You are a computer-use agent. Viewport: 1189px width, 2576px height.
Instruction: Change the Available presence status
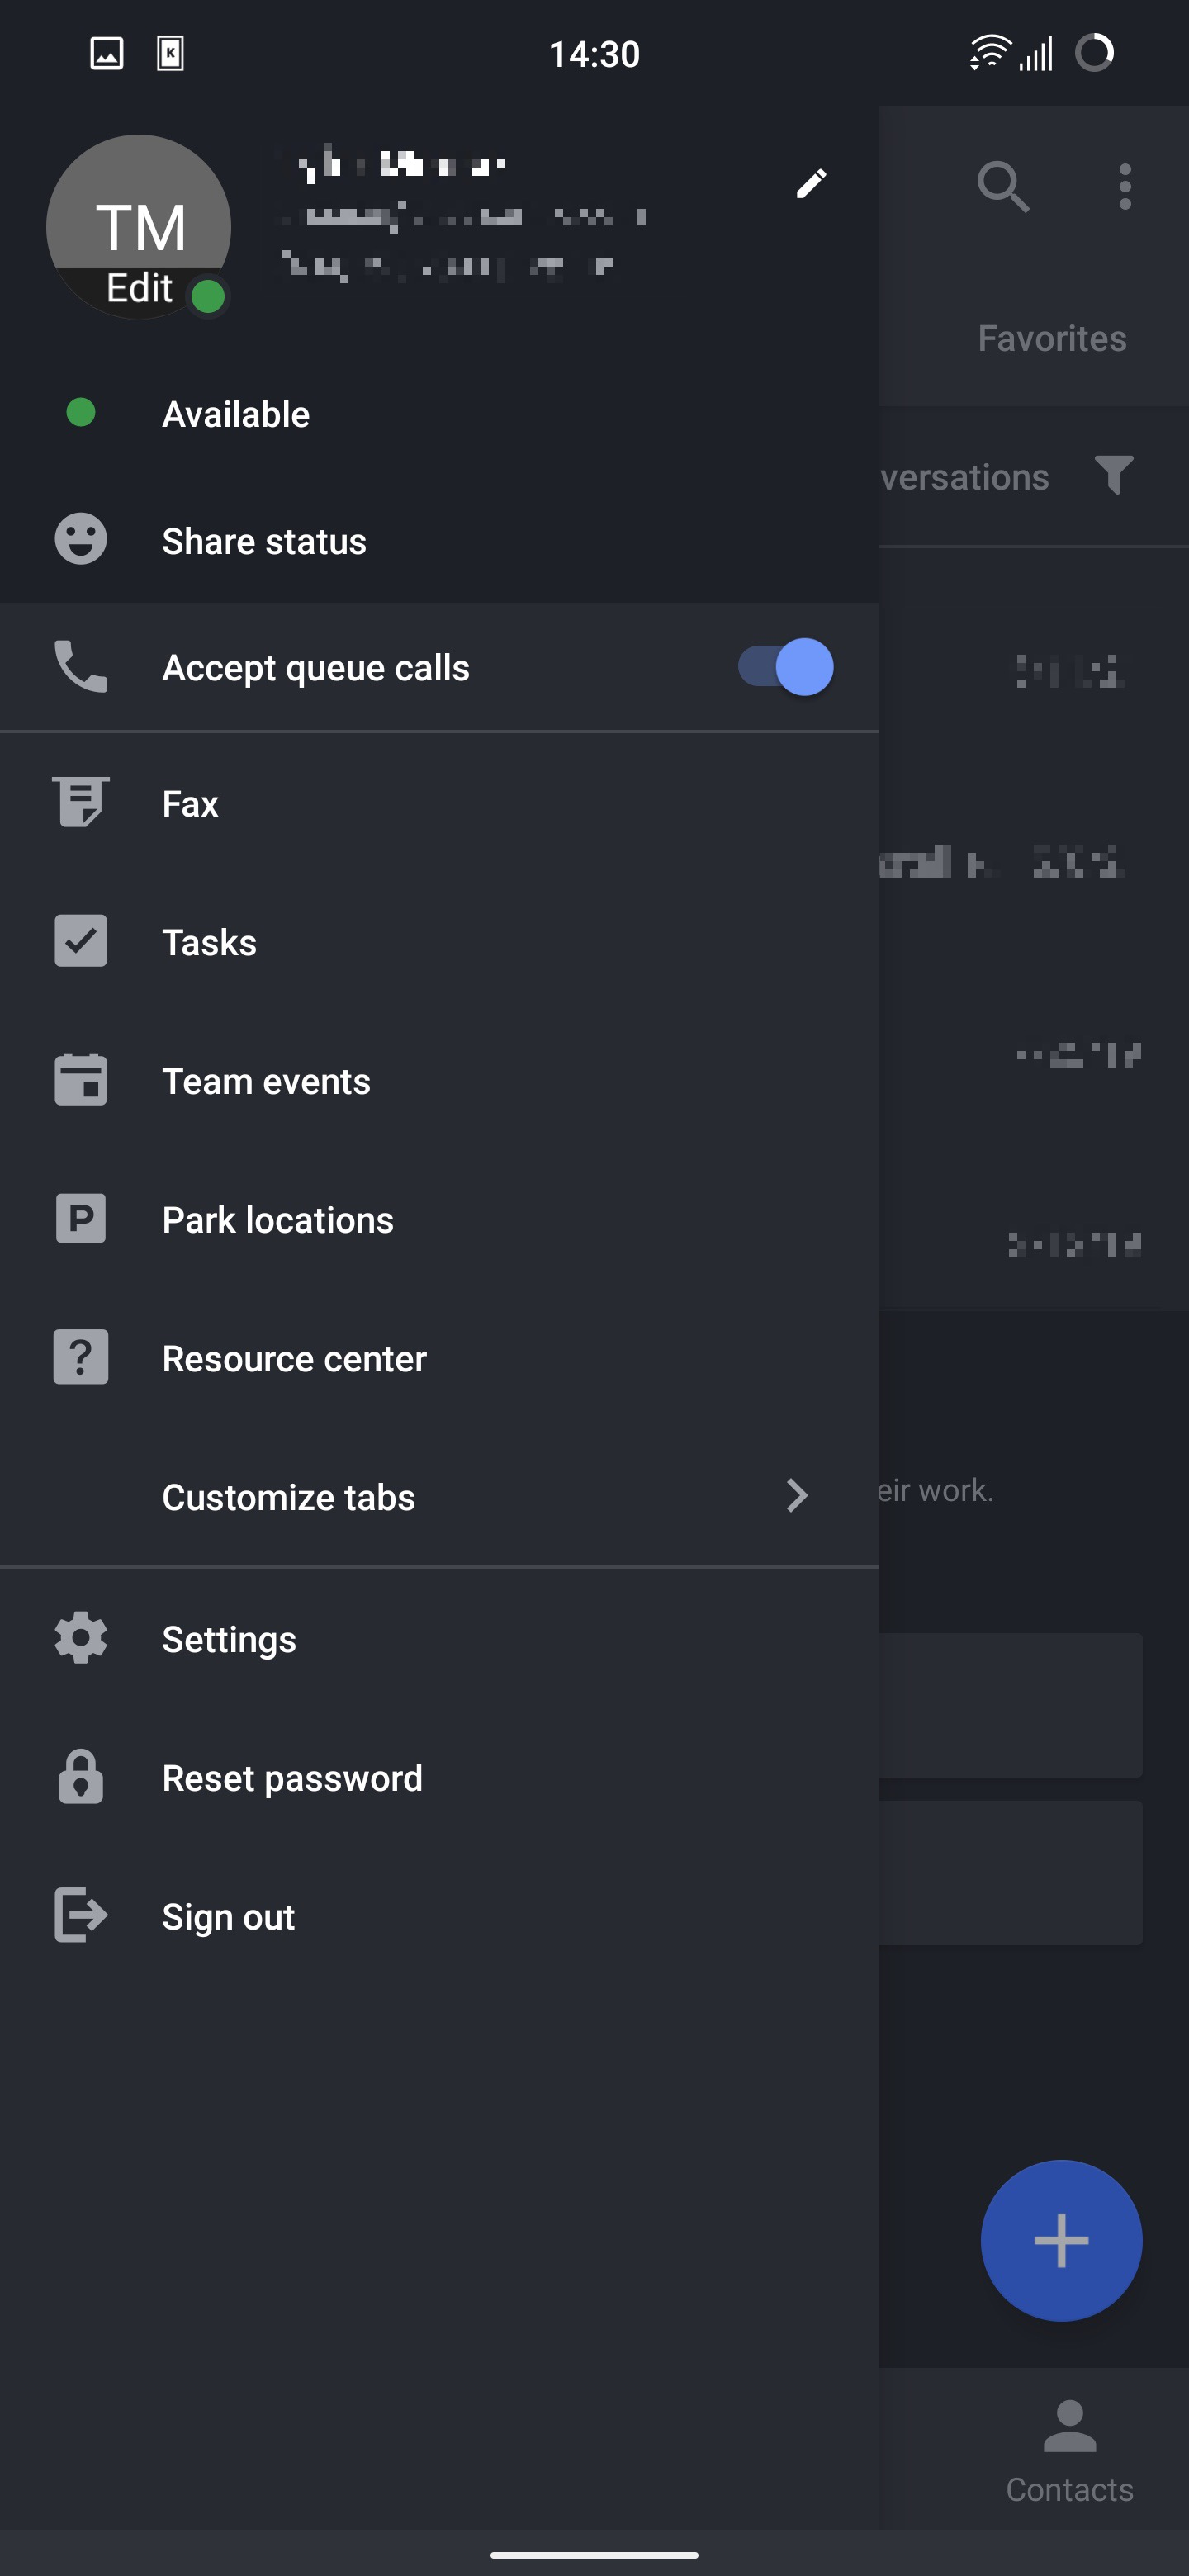236,414
